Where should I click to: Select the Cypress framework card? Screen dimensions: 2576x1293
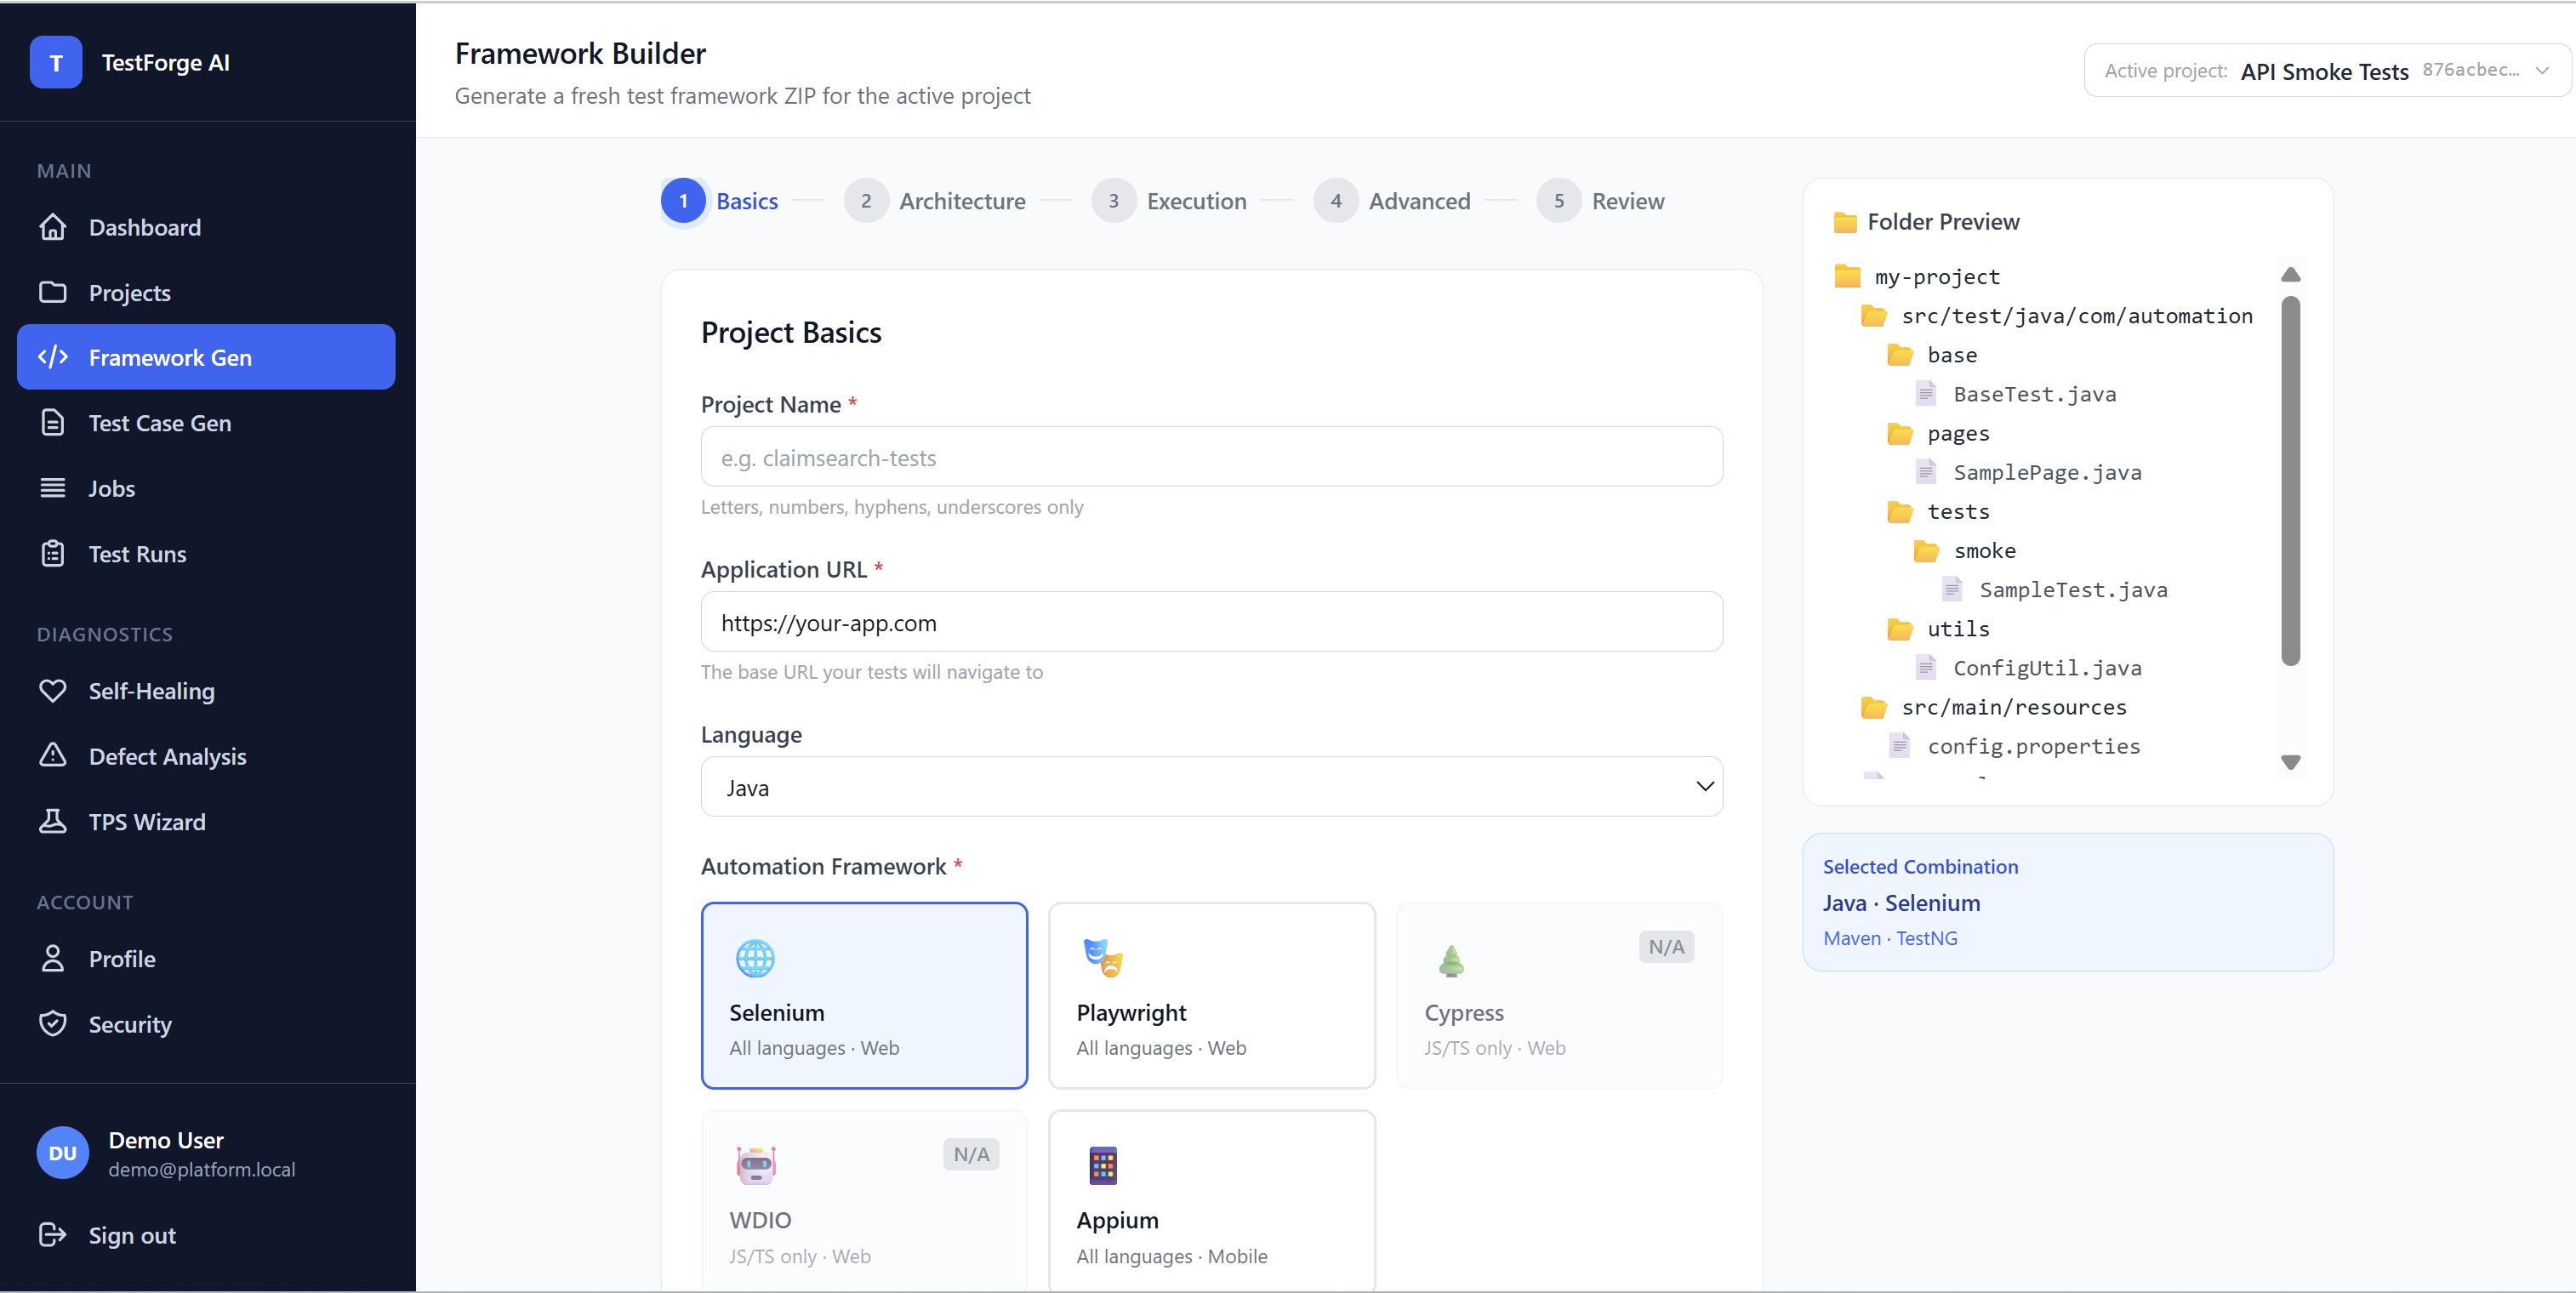(x=1559, y=995)
